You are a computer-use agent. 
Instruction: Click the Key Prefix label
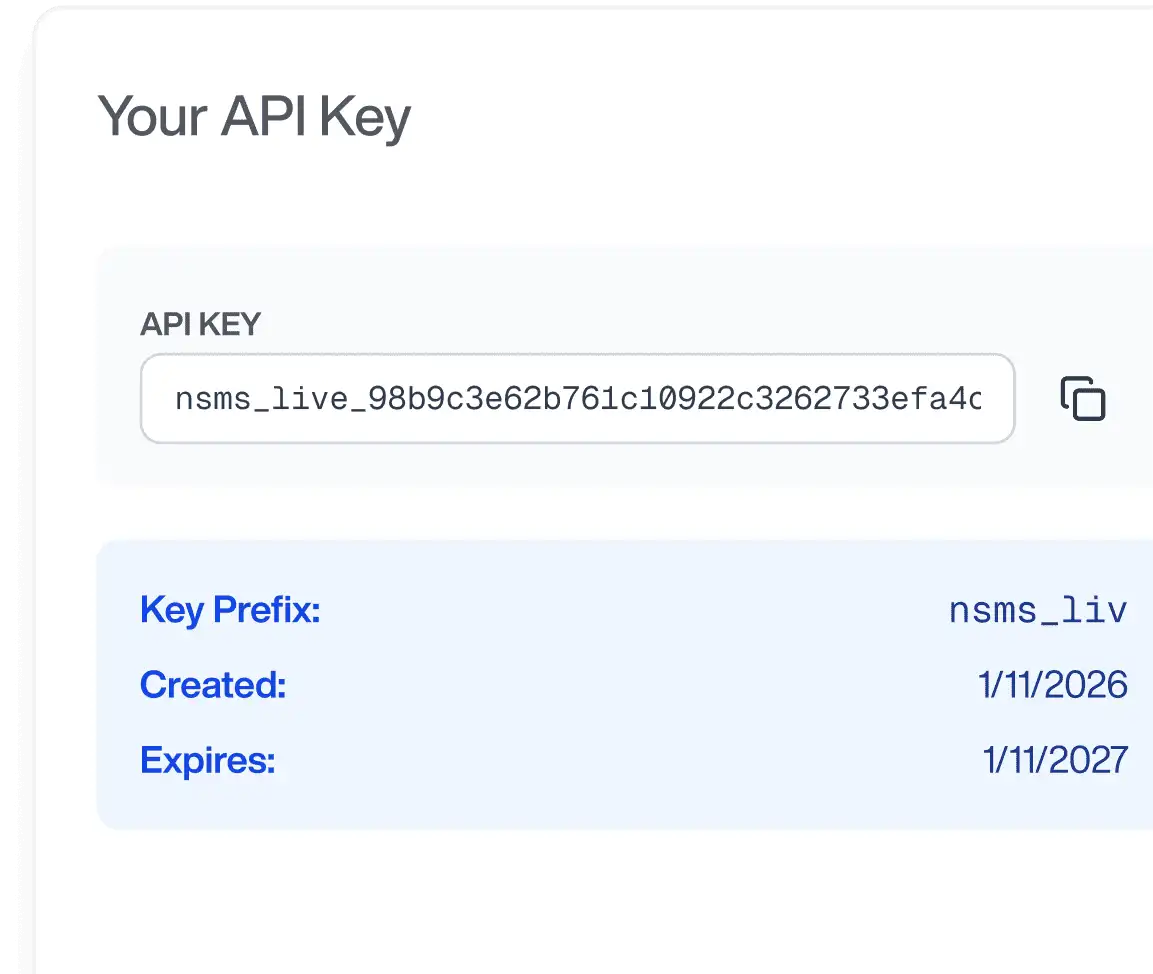pos(229,610)
